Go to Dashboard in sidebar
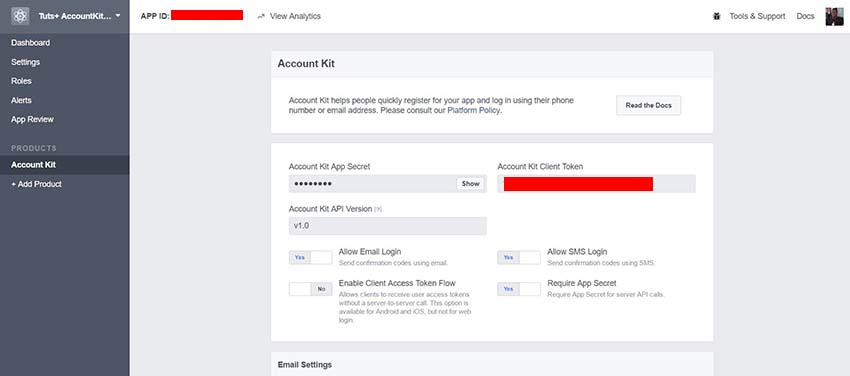This screenshot has height=376, width=850. coord(30,43)
